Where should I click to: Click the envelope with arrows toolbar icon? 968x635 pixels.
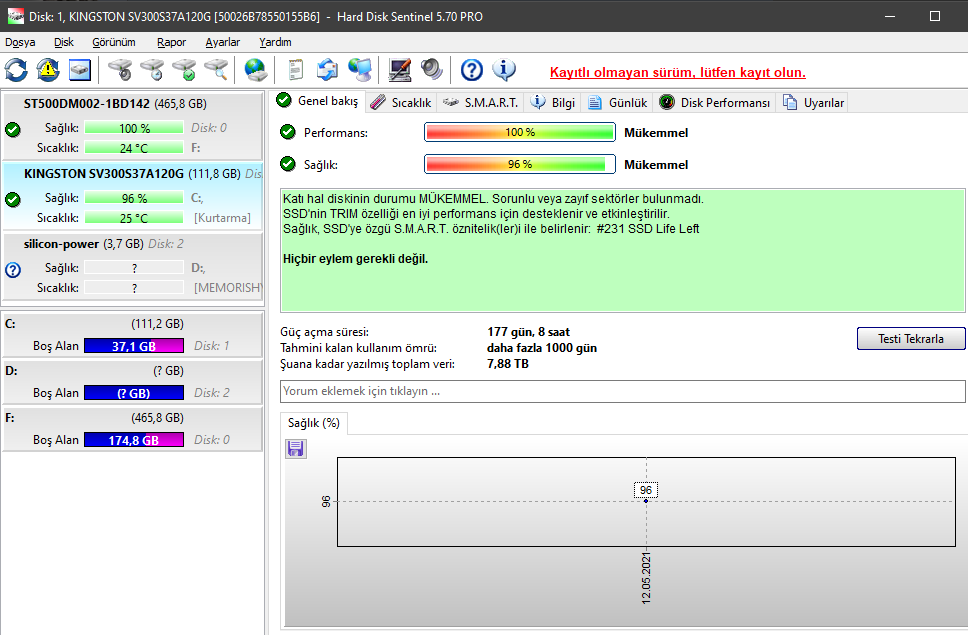pyautogui.click(x=327, y=70)
